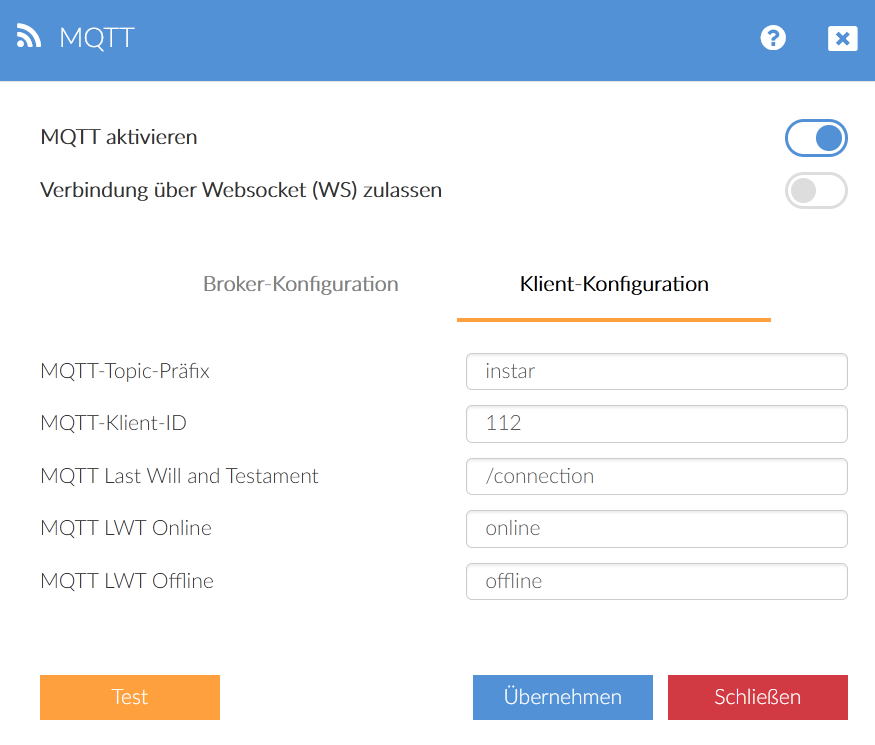This screenshot has width=875, height=745.
Task: Click the 'MQTT-Klient-ID' label text
Action: point(113,423)
